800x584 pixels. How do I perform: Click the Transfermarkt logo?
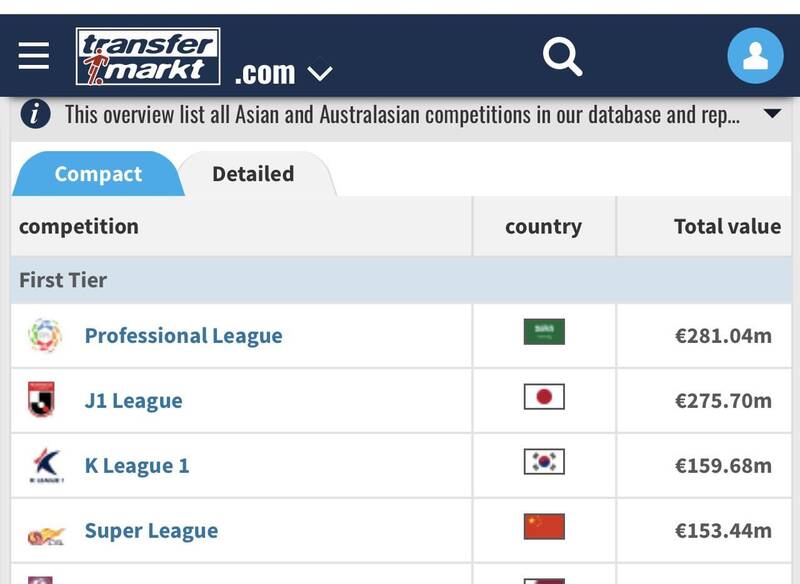coord(148,56)
